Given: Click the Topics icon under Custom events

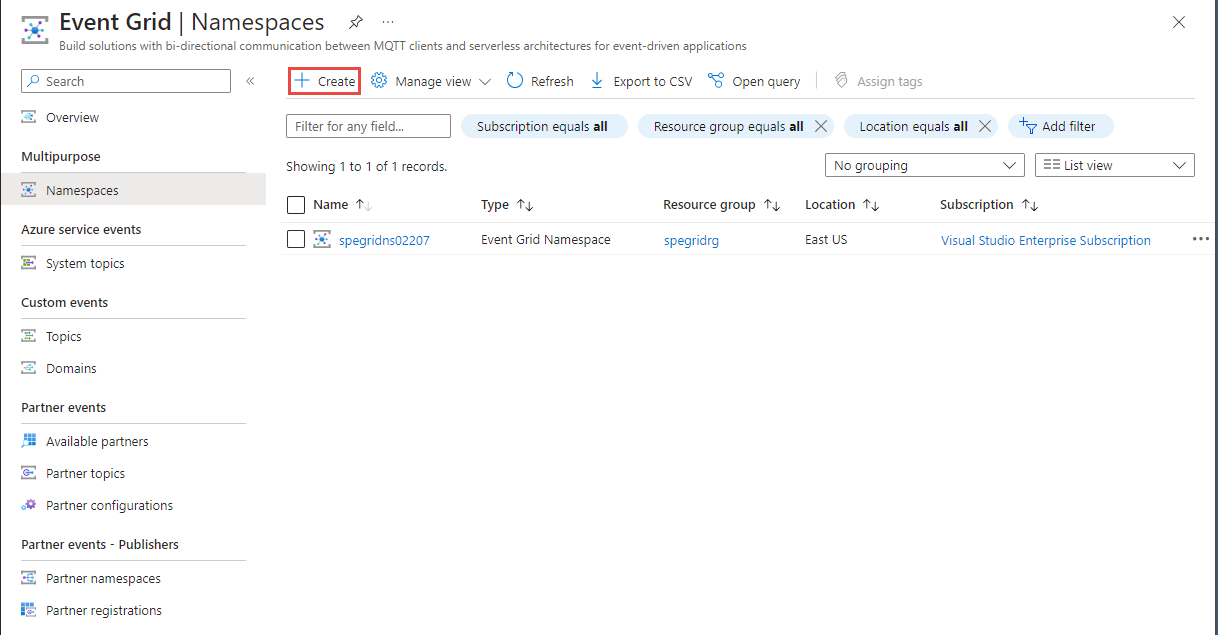Looking at the screenshot, I should [x=29, y=336].
